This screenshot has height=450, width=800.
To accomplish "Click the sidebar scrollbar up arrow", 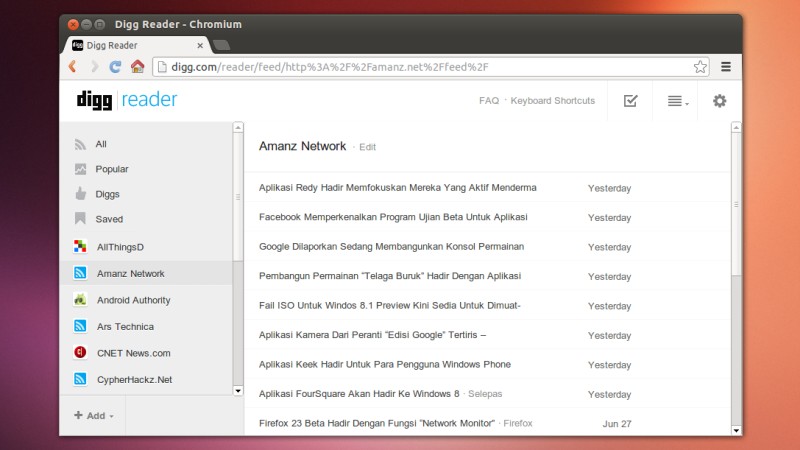I will [x=238, y=127].
